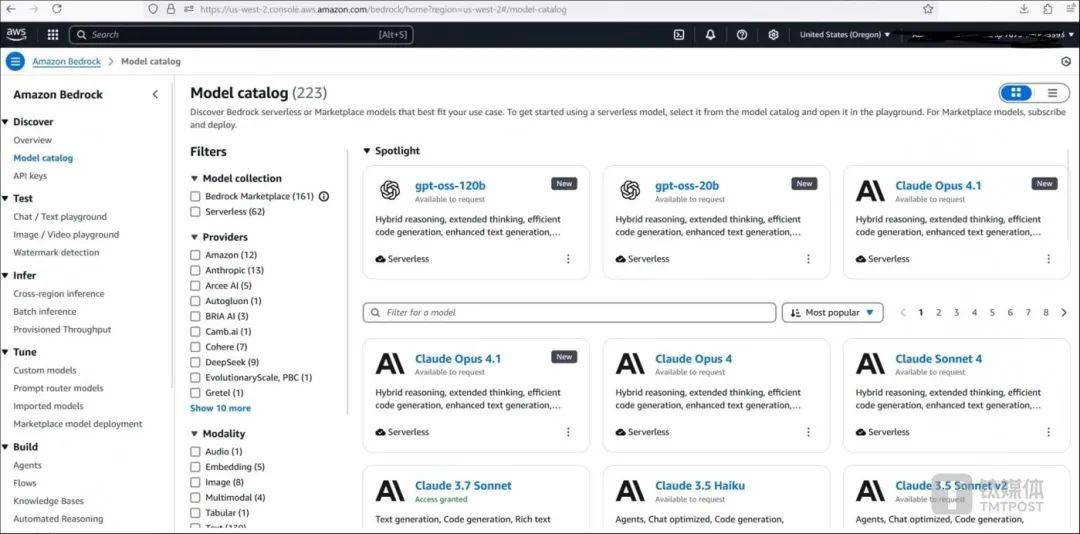Click the browser back arrow
The height and width of the screenshot is (534, 1080).
click(10, 9)
